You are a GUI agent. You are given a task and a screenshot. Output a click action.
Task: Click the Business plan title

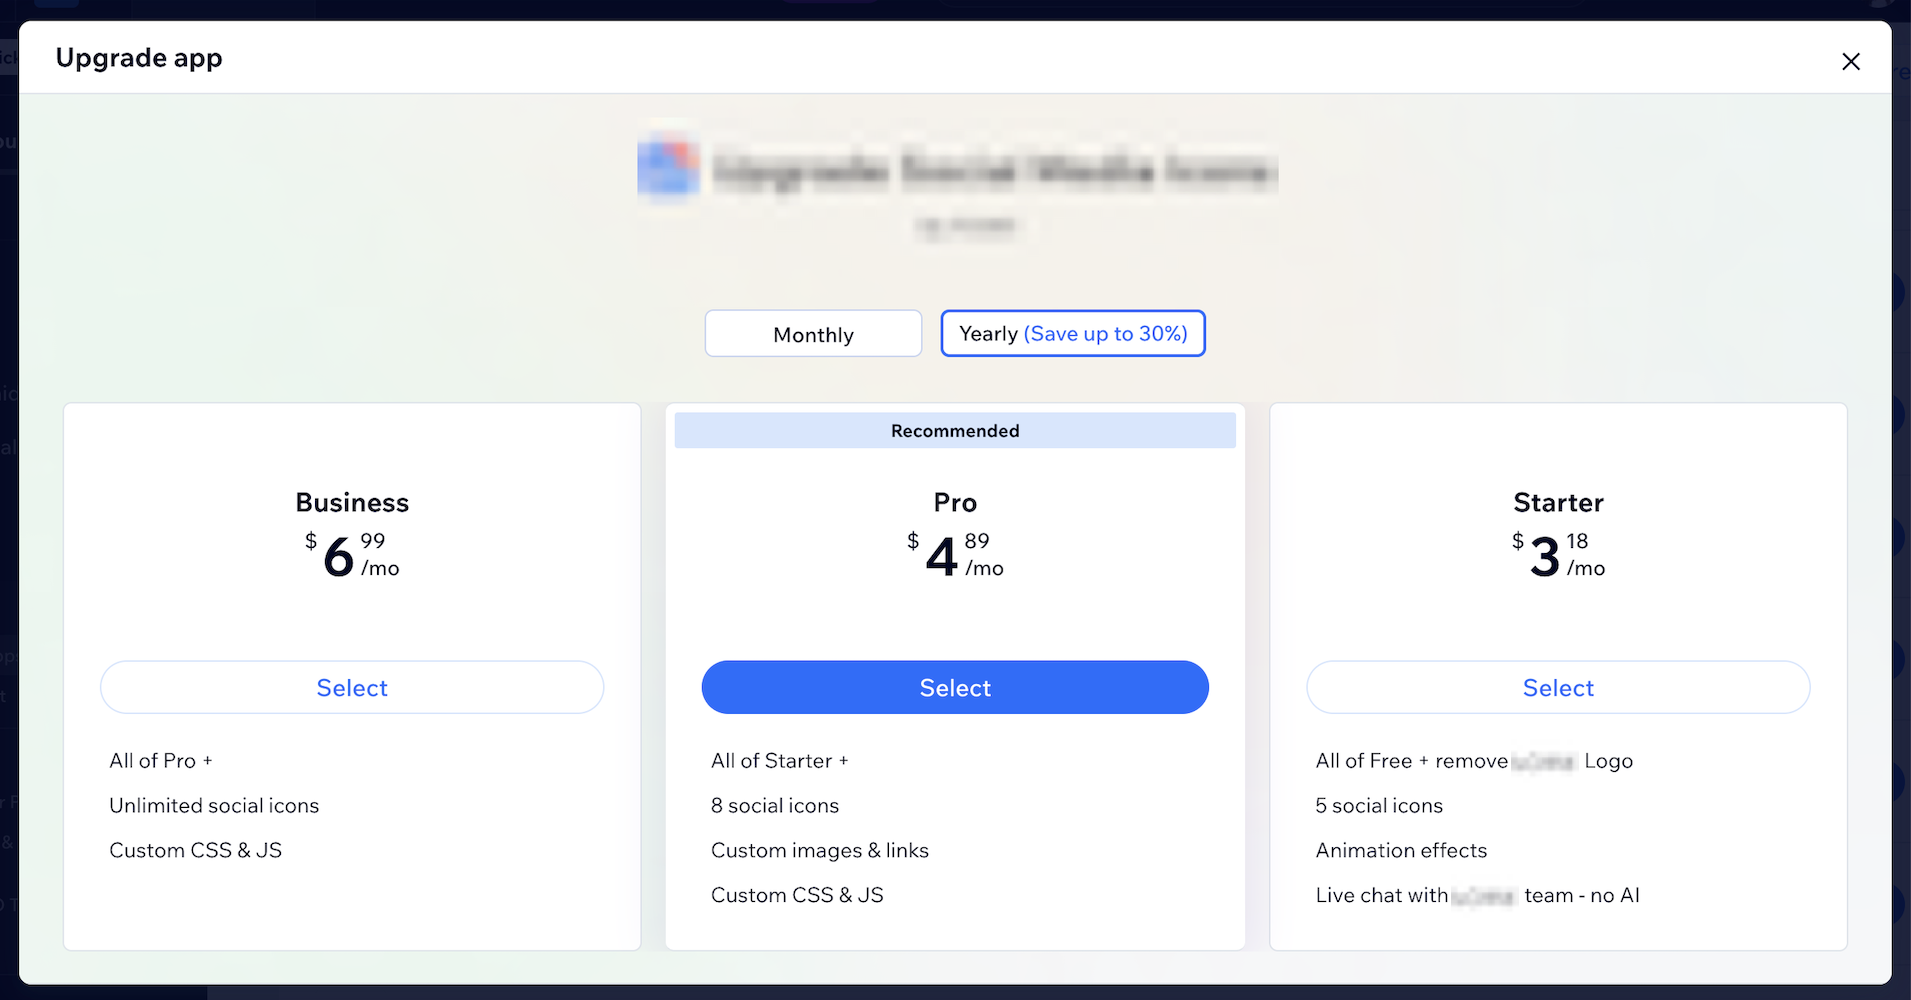tap(352, 502)
